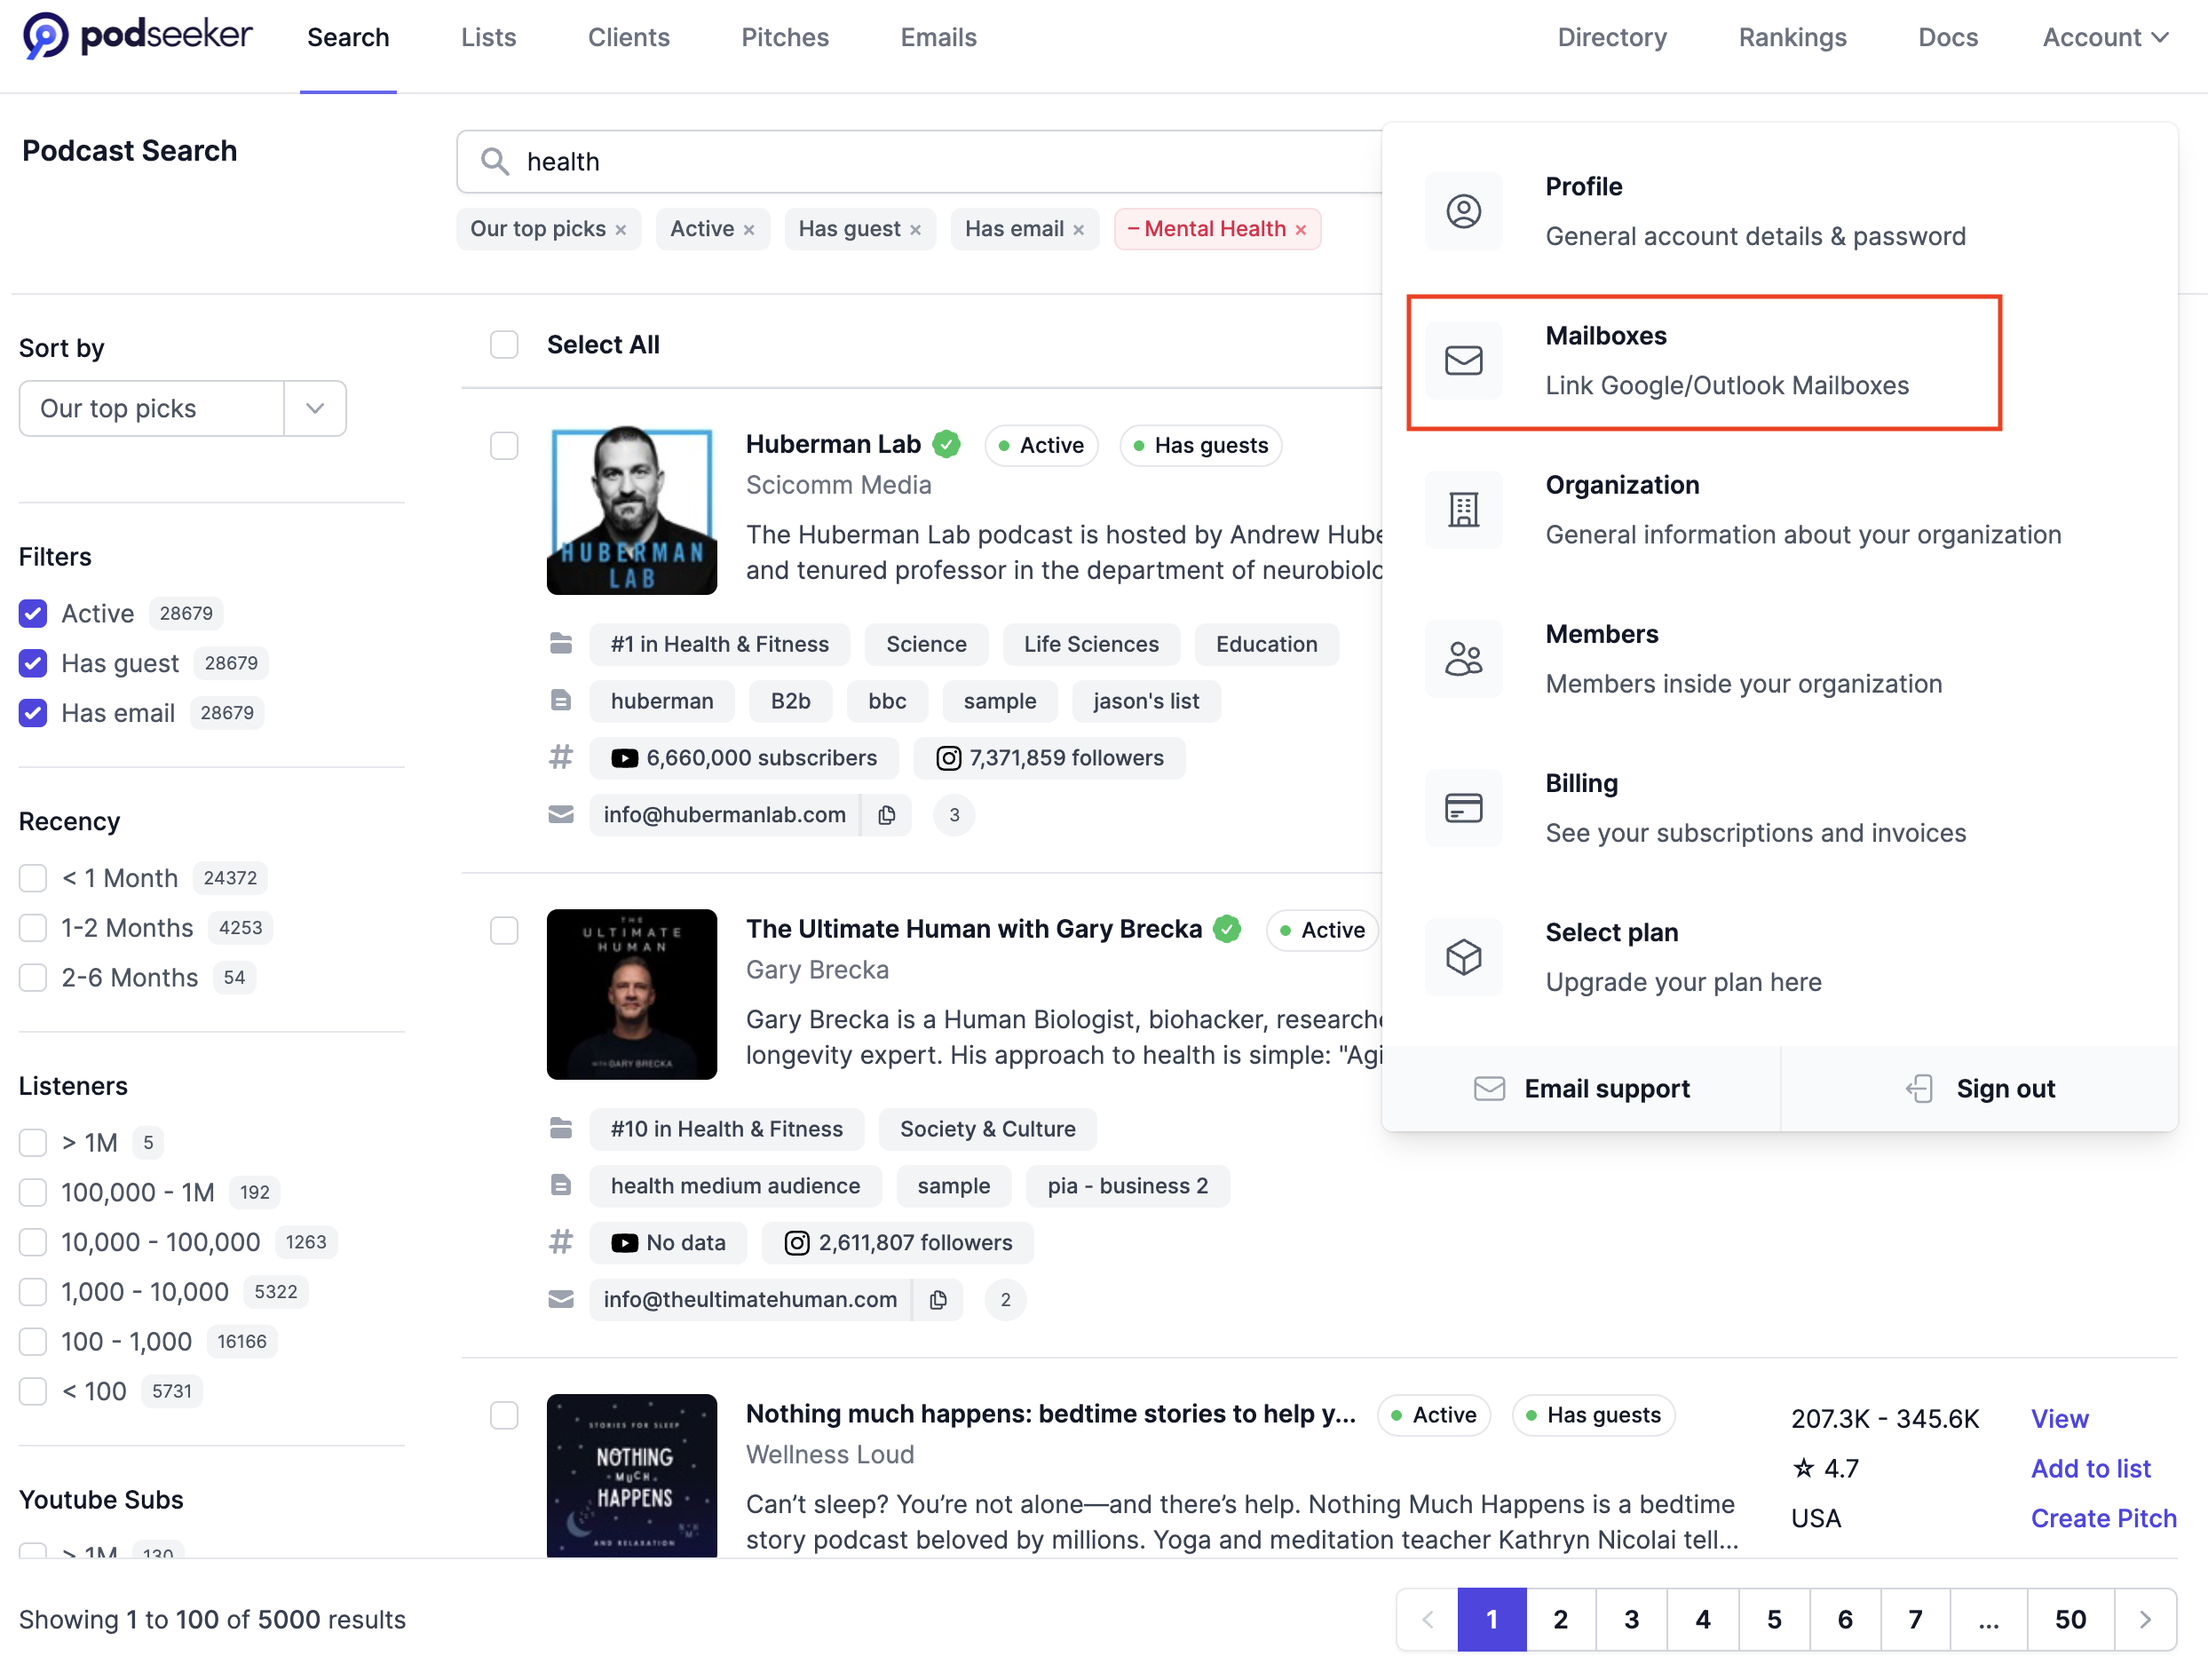The height and width of the screenshot is (1680, 2208).
Task: Click the Mailboxes envelope icon
Action: pos(1464,360)
